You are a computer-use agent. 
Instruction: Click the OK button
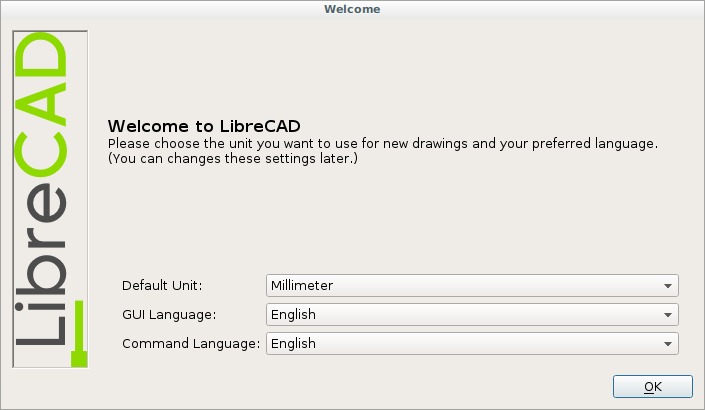click(x=652, y=387)
